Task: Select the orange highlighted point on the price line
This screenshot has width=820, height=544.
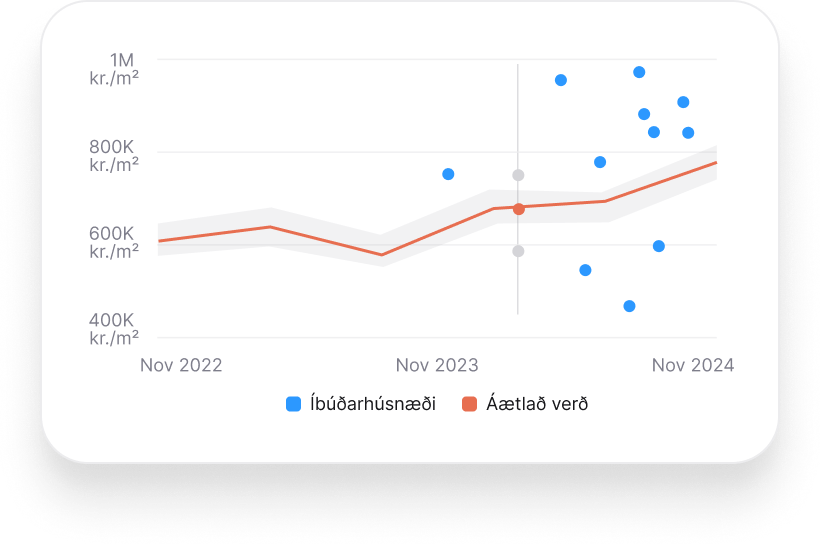Action: point(518,209)
